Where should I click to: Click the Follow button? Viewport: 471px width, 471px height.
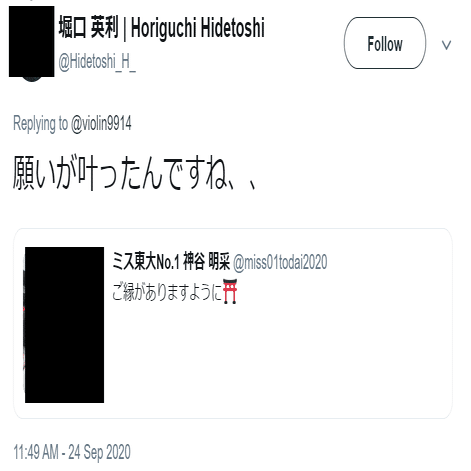click(385, 43)
